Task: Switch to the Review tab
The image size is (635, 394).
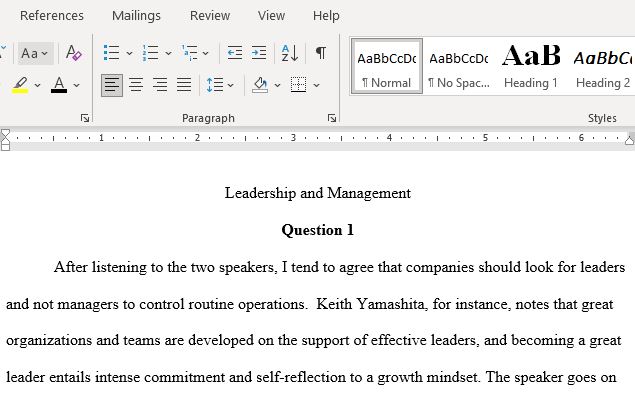Action: [210, 16]
